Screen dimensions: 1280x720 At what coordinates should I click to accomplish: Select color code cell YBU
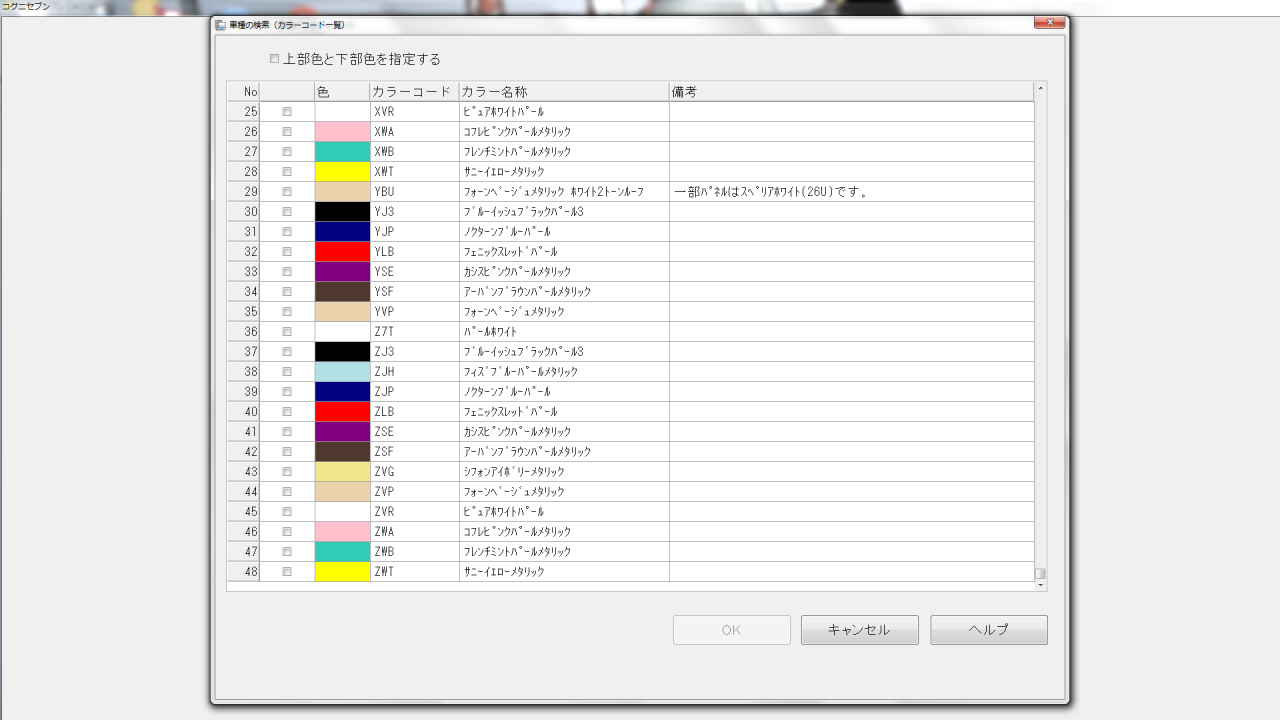pyautogui.click(x=414, y=191)
